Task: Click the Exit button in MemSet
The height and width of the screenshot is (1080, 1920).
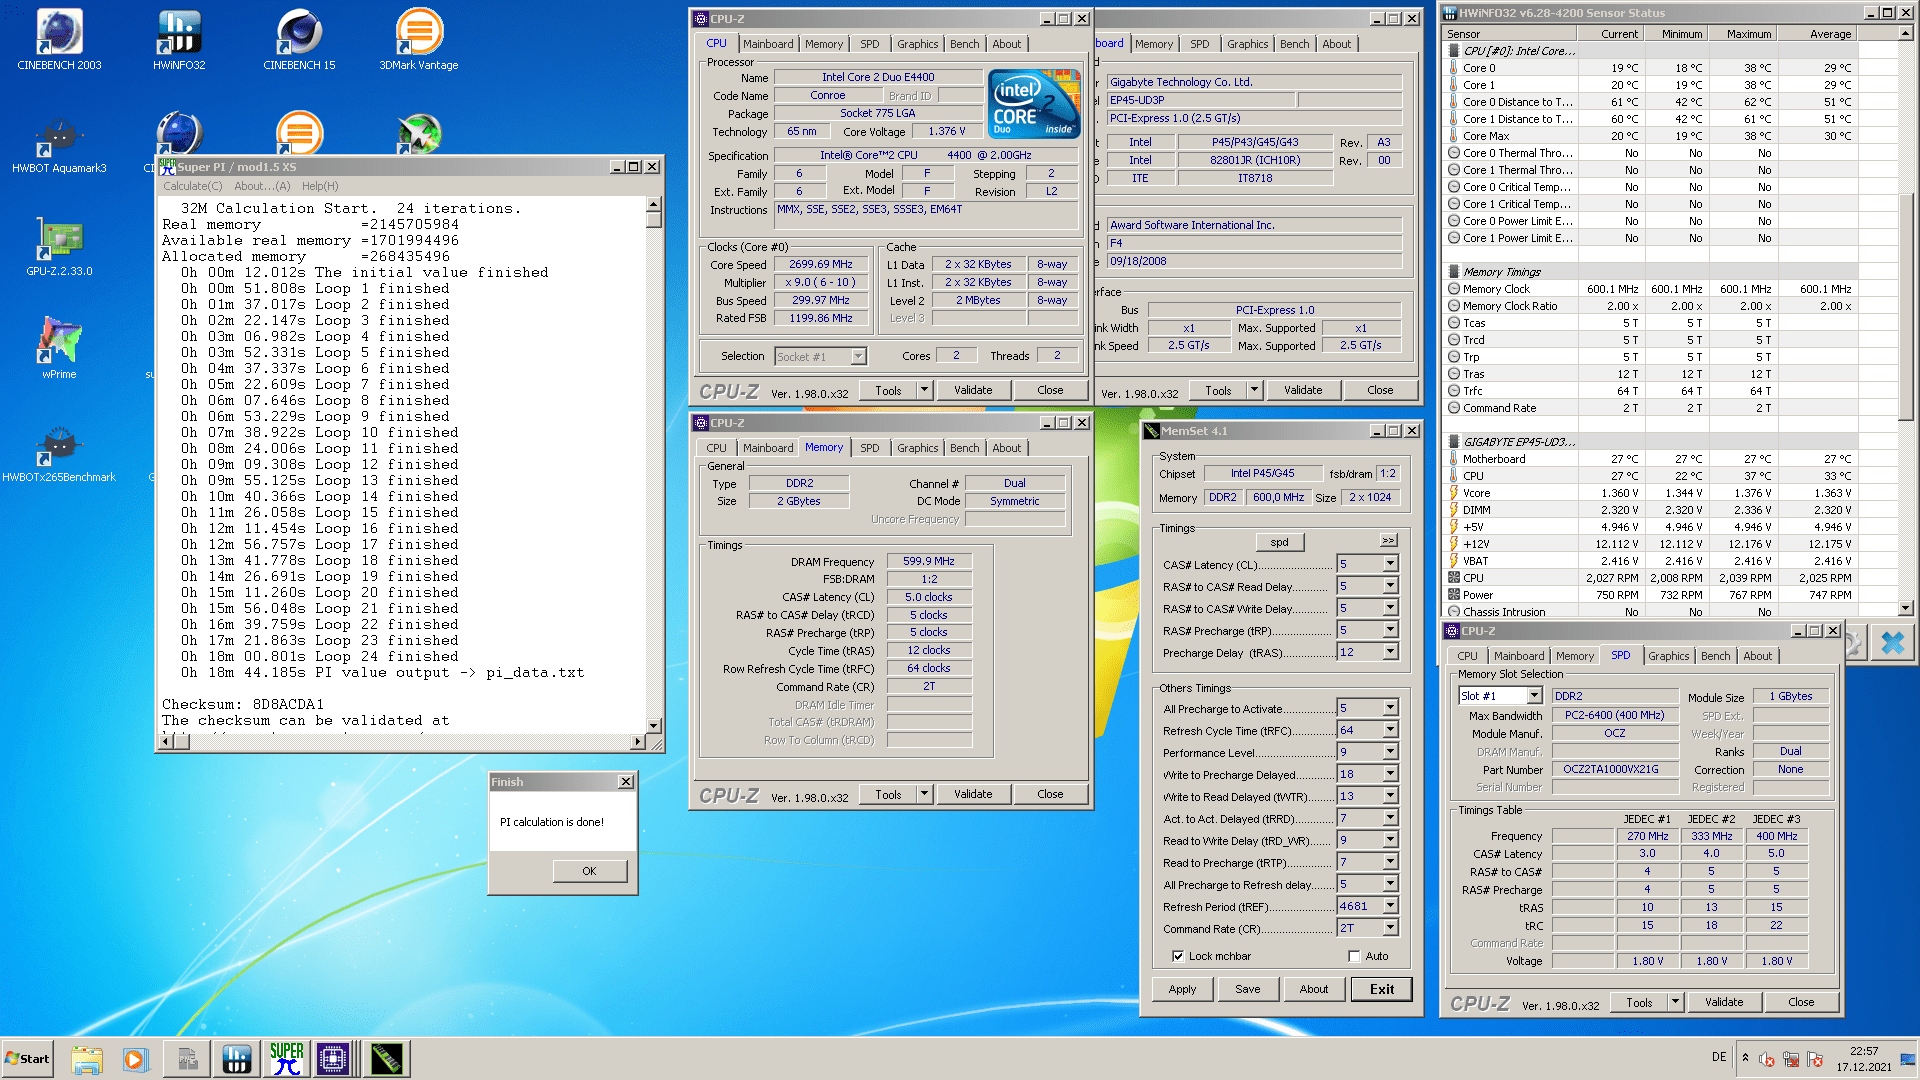Action: click(1382, 989)
